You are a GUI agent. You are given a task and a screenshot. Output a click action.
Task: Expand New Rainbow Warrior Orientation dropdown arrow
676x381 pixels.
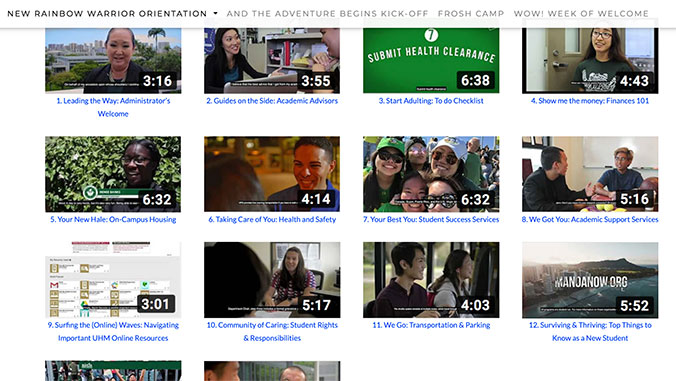[215, 13]
